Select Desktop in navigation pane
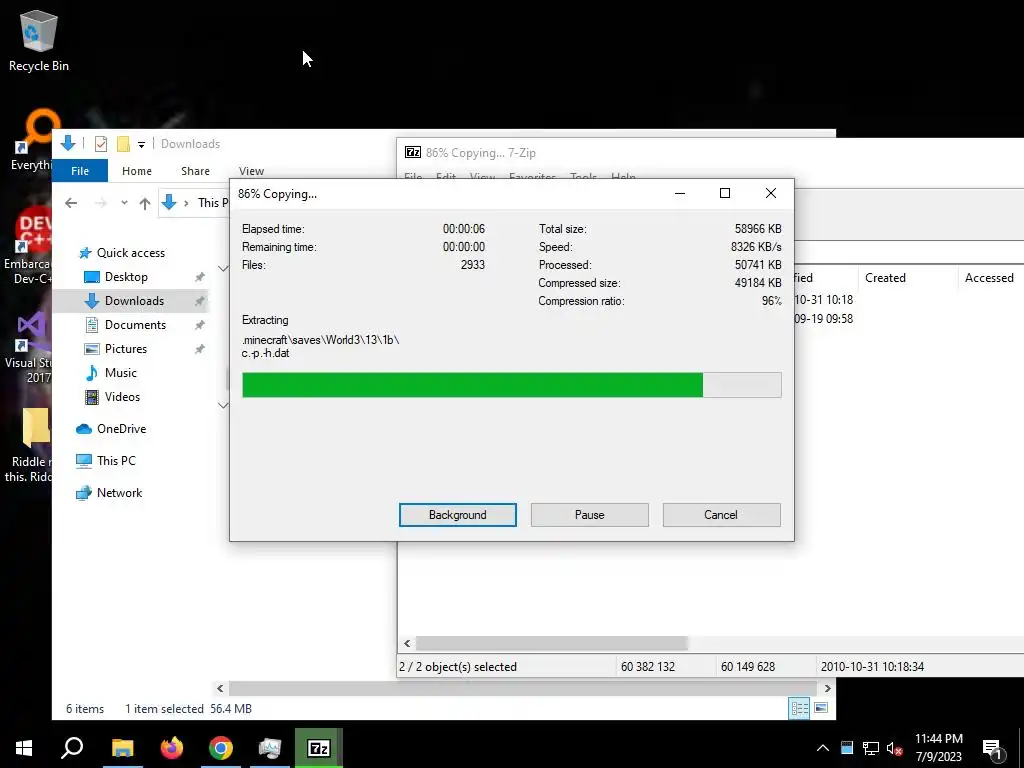 (126, 277)
